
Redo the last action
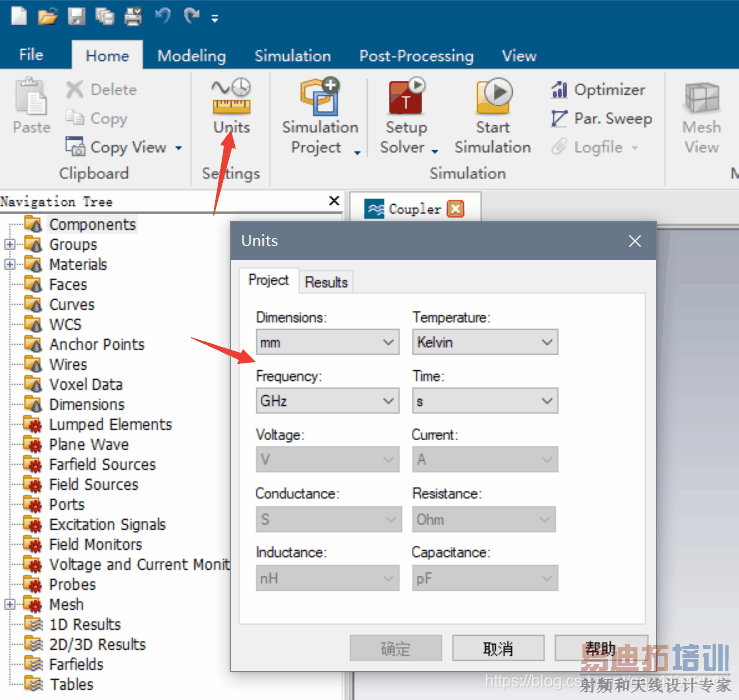coord(191,16)
